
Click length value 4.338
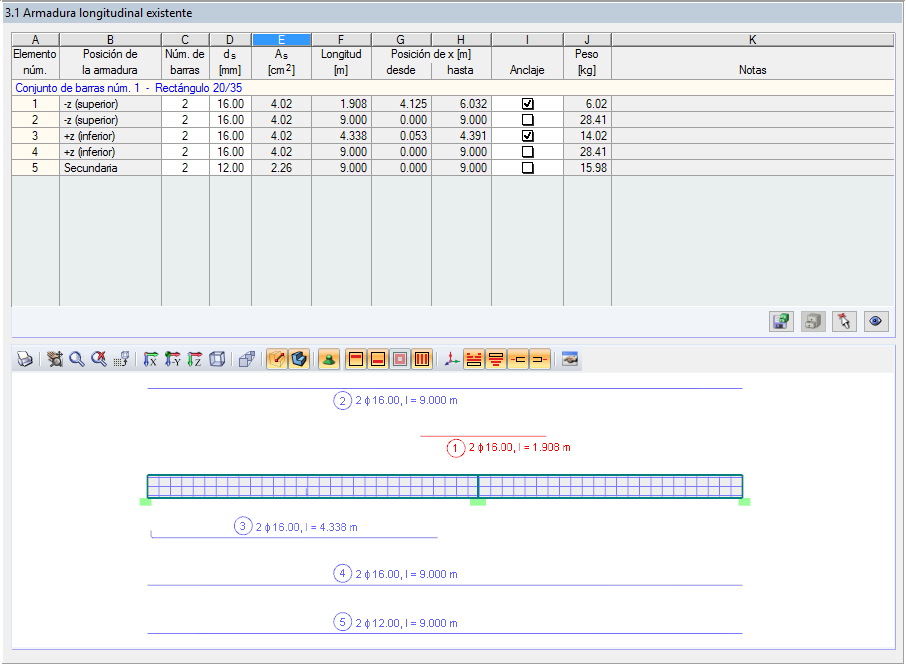click(x=341, y=136)
